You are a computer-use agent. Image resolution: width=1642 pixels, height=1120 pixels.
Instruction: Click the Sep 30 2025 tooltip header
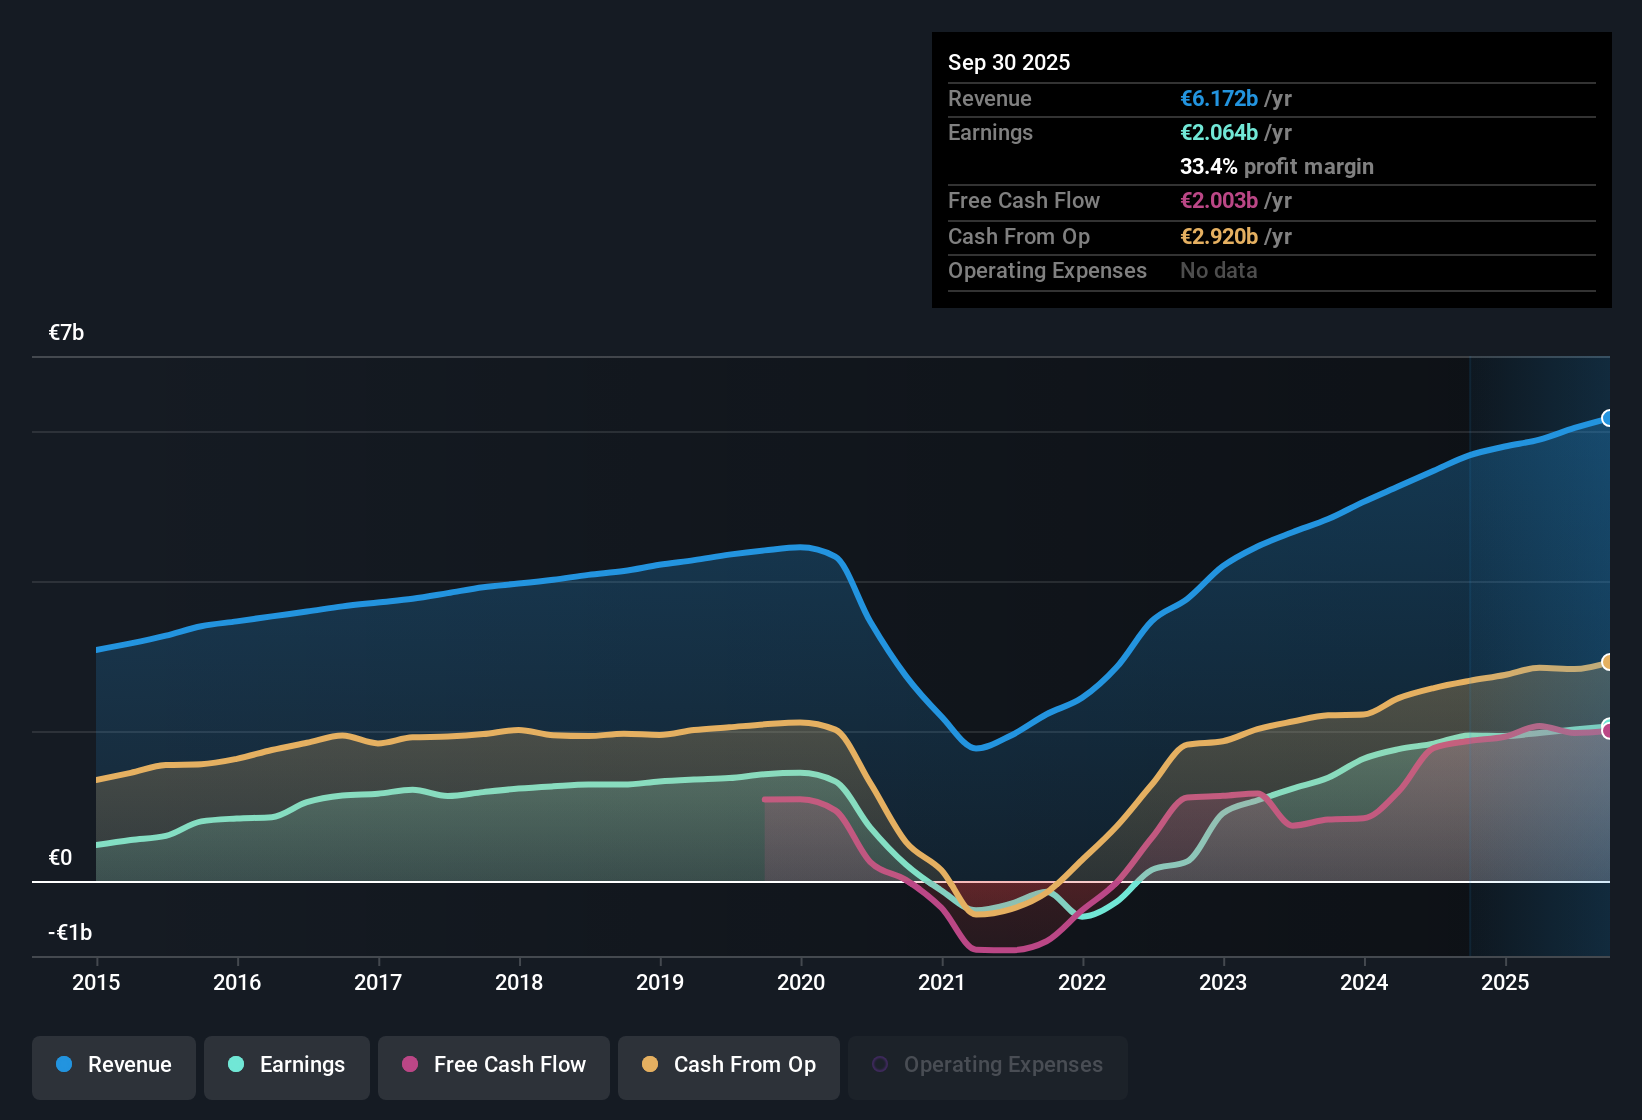point(1009,62)
